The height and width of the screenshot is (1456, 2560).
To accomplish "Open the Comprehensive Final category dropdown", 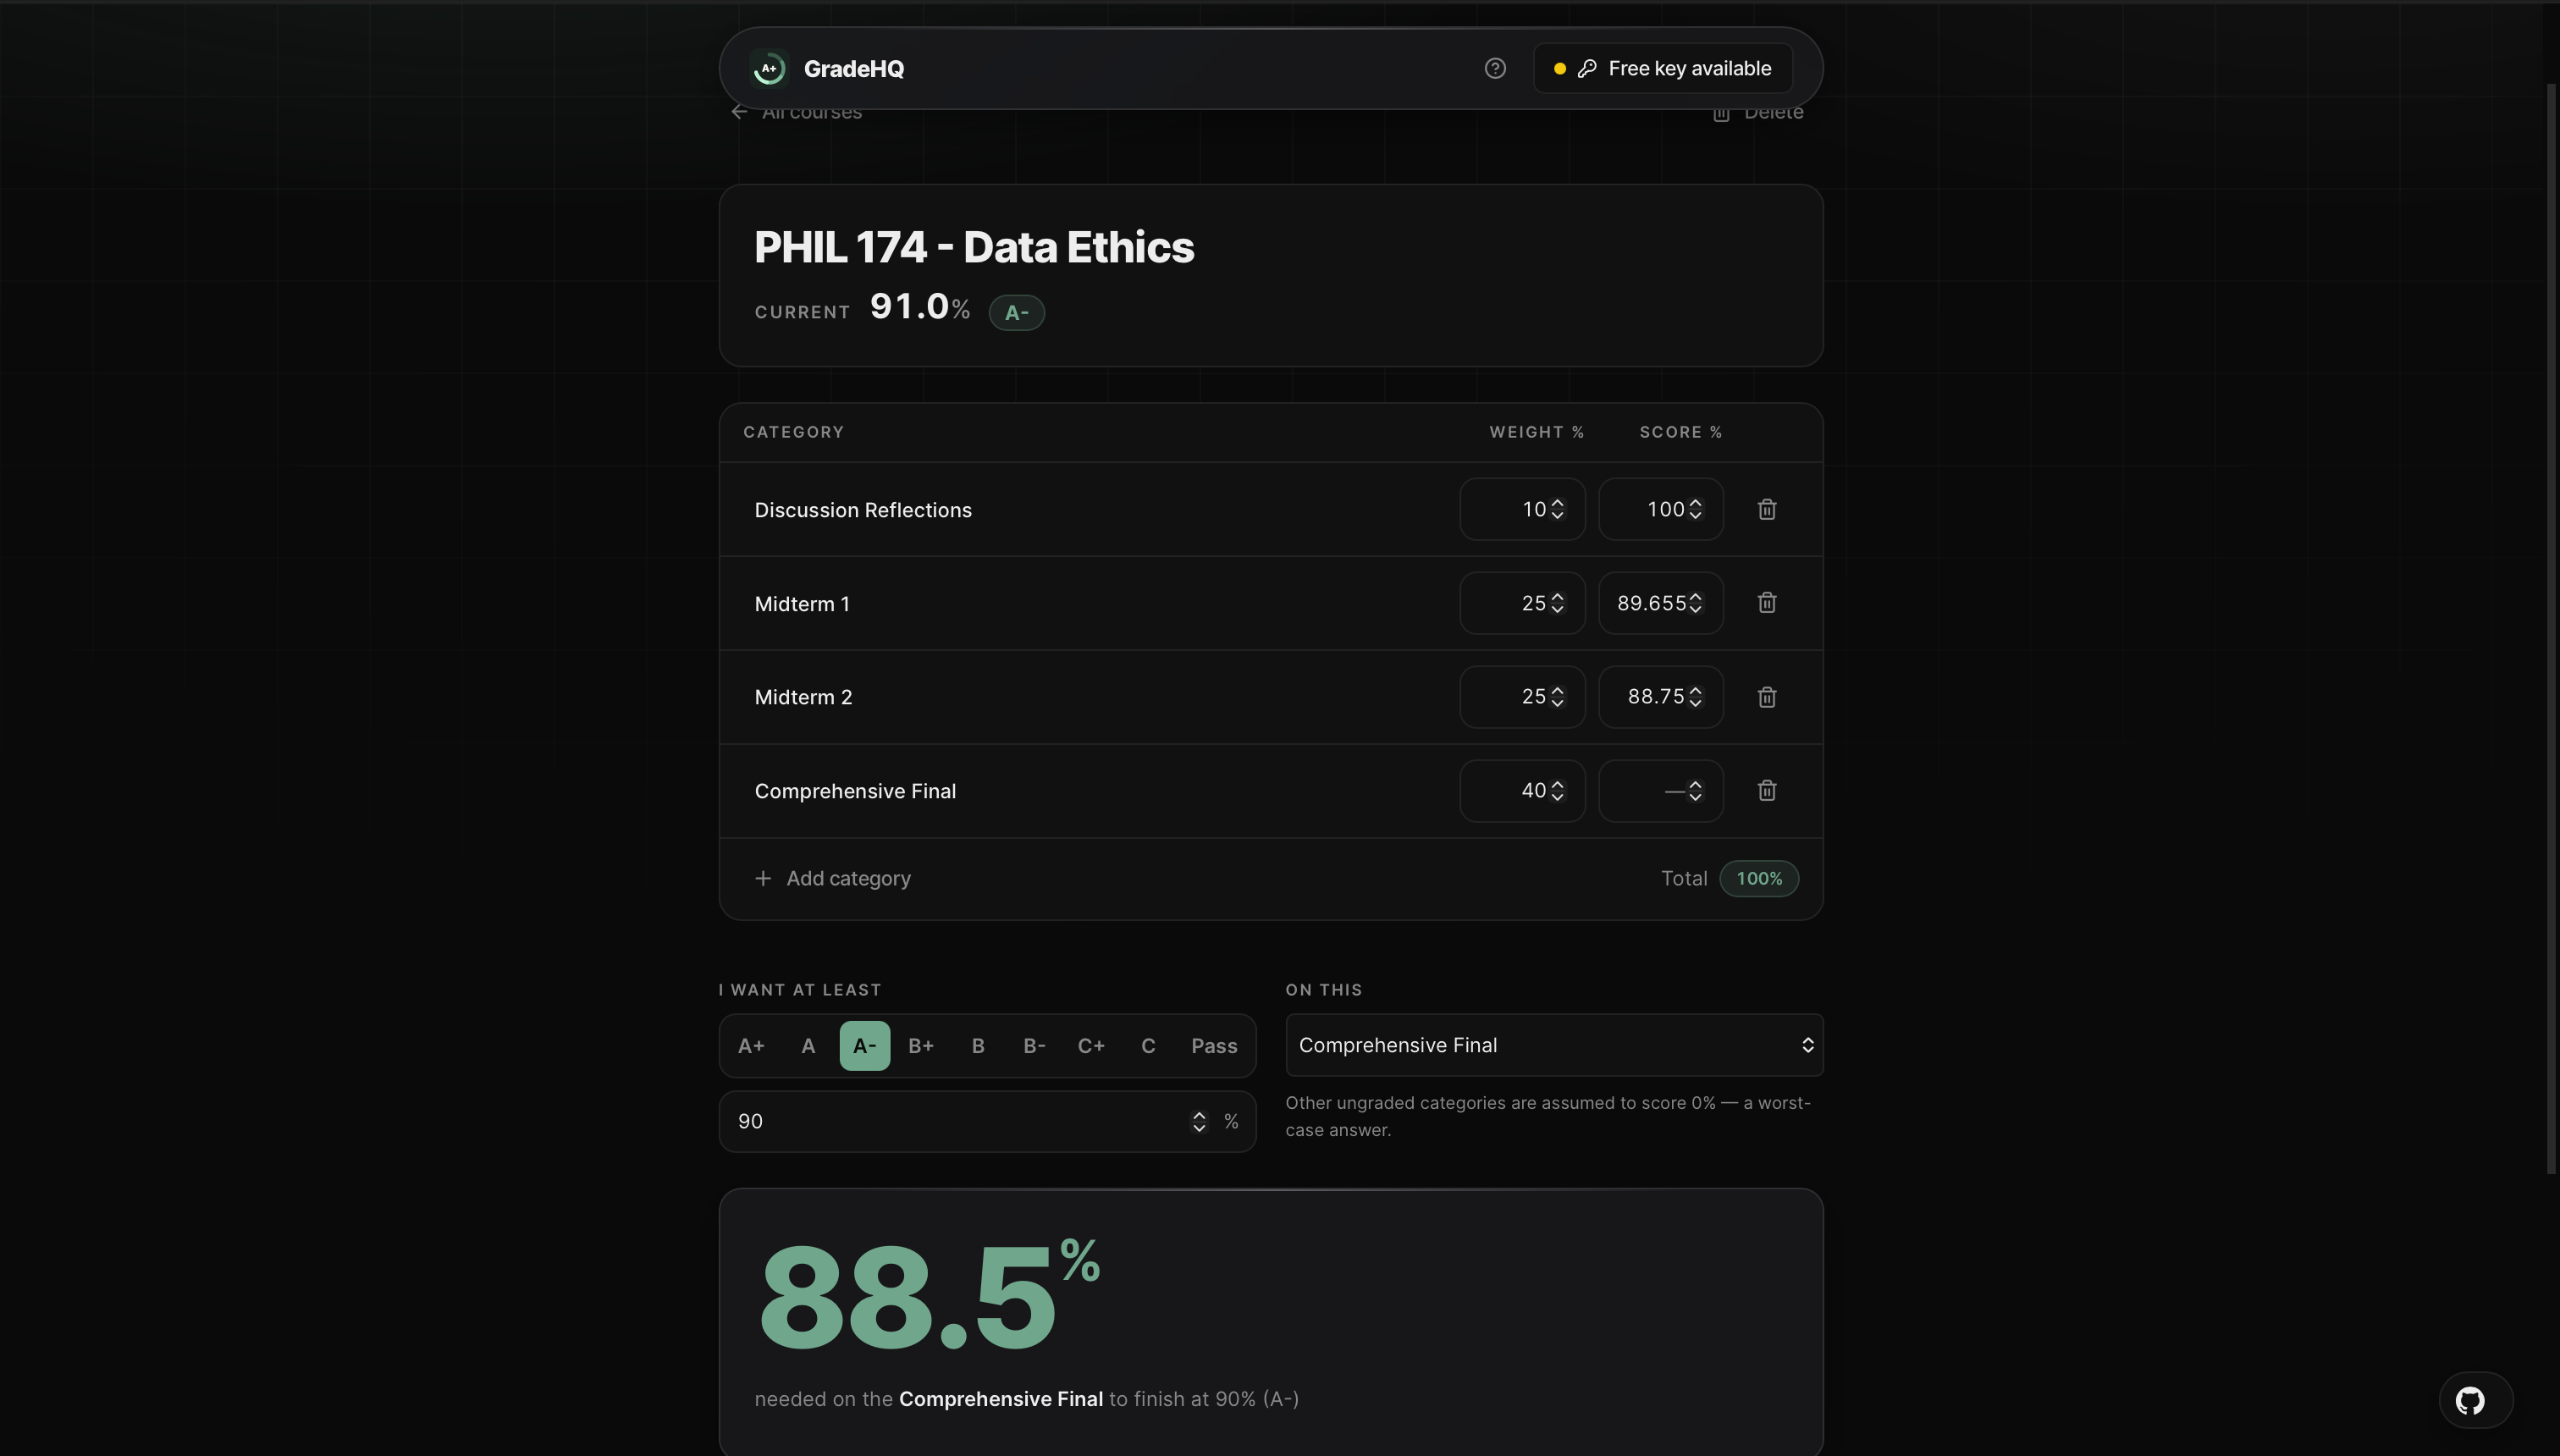I will click(1554, 1045).
